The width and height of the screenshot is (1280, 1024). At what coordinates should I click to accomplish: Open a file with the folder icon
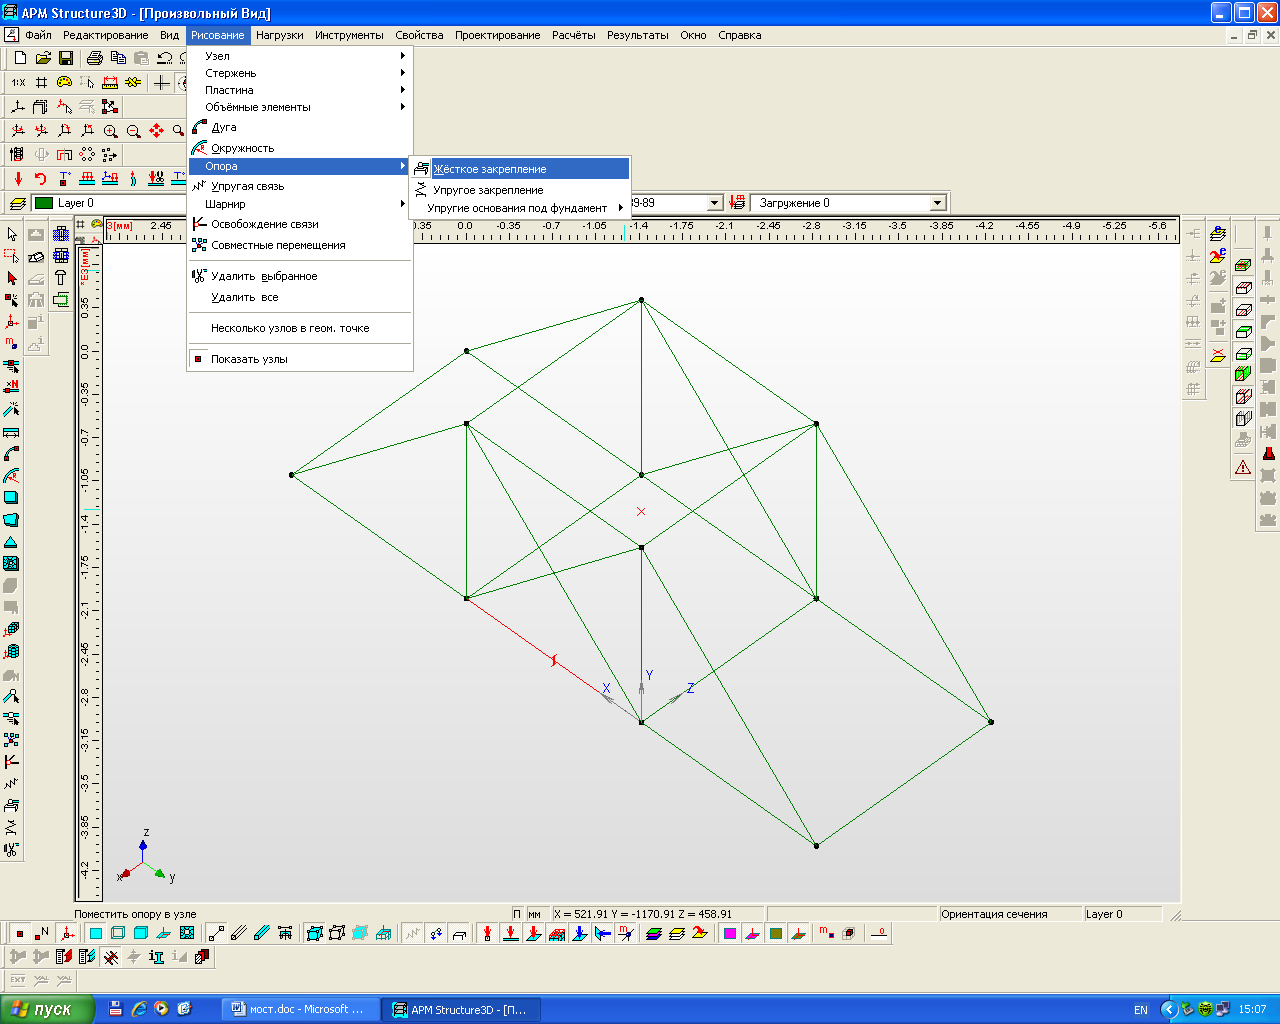point(43,58)
